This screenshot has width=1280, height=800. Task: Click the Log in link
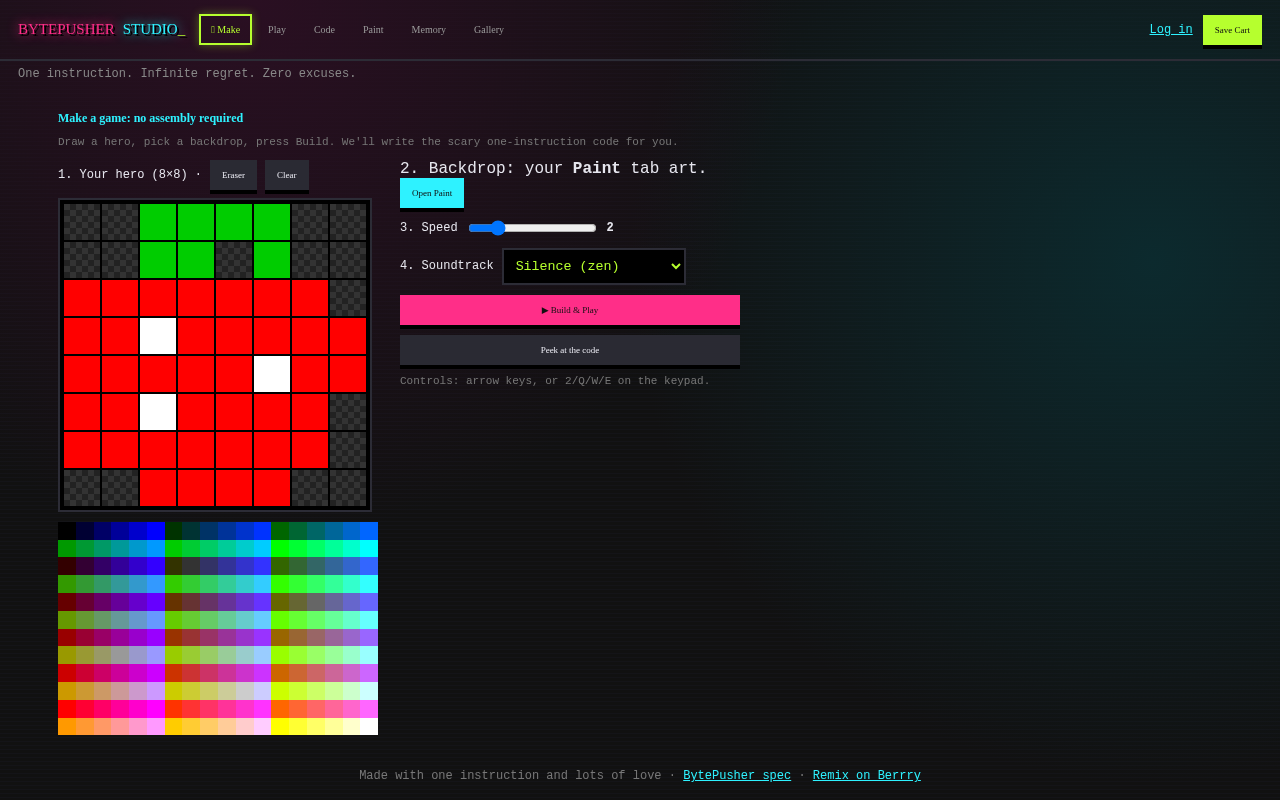(1171, 30)
